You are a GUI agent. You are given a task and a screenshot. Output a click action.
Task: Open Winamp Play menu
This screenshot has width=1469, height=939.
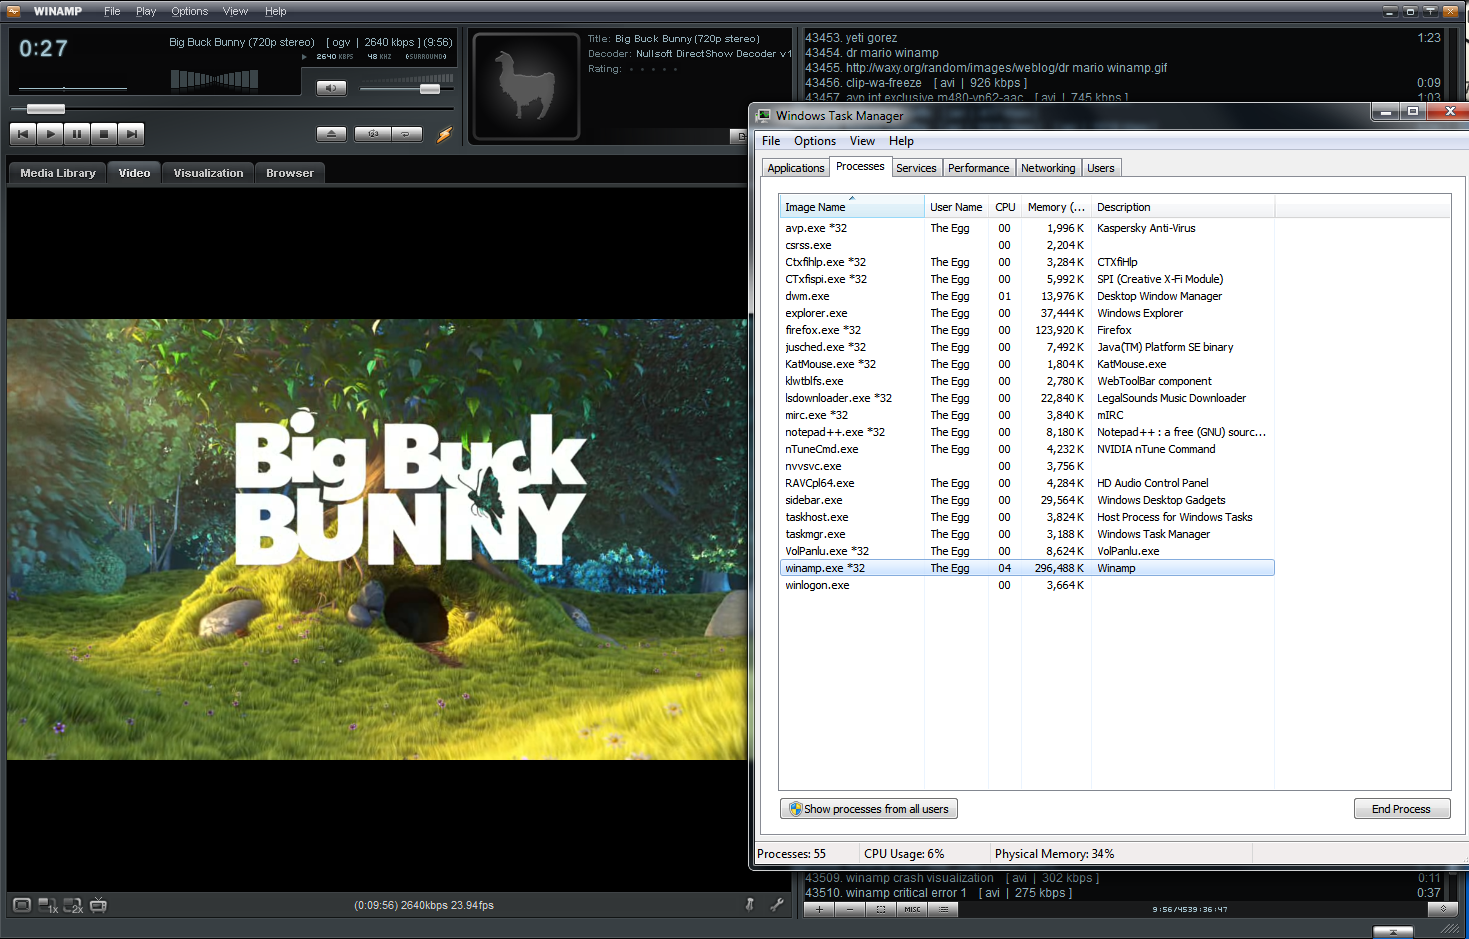[146, 11]
